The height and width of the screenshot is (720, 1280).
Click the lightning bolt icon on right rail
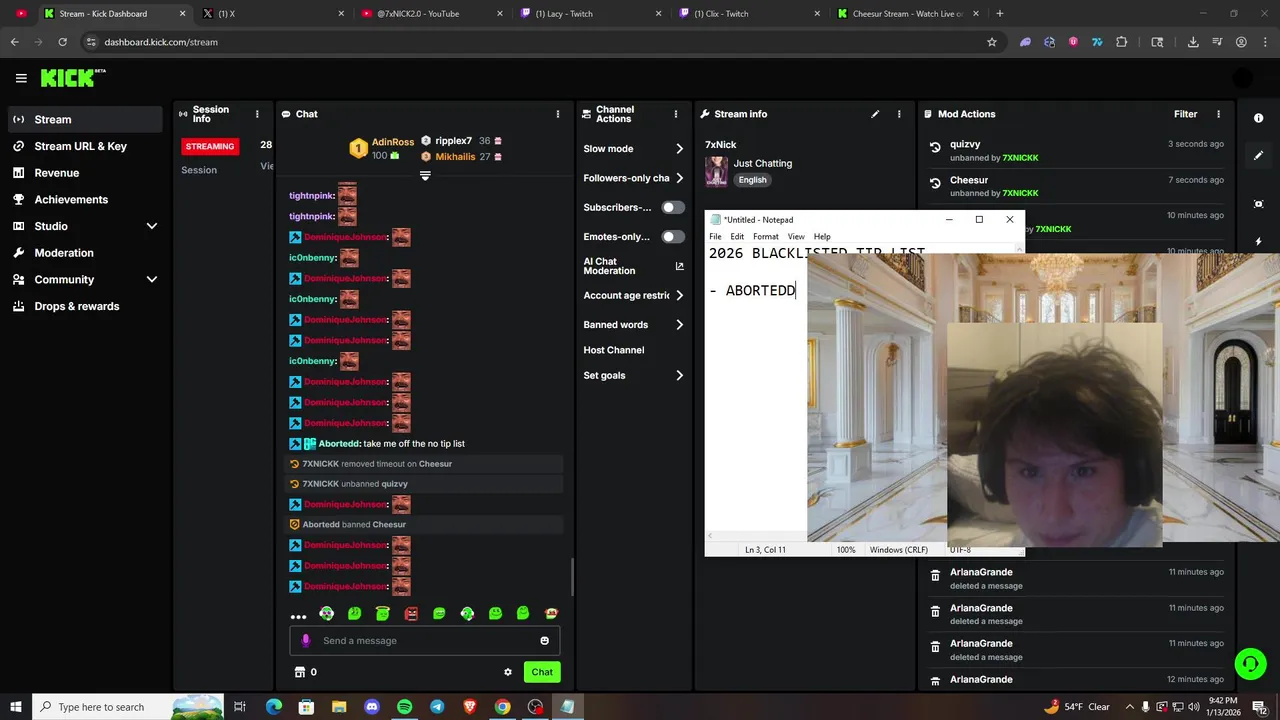(1258, 242)
